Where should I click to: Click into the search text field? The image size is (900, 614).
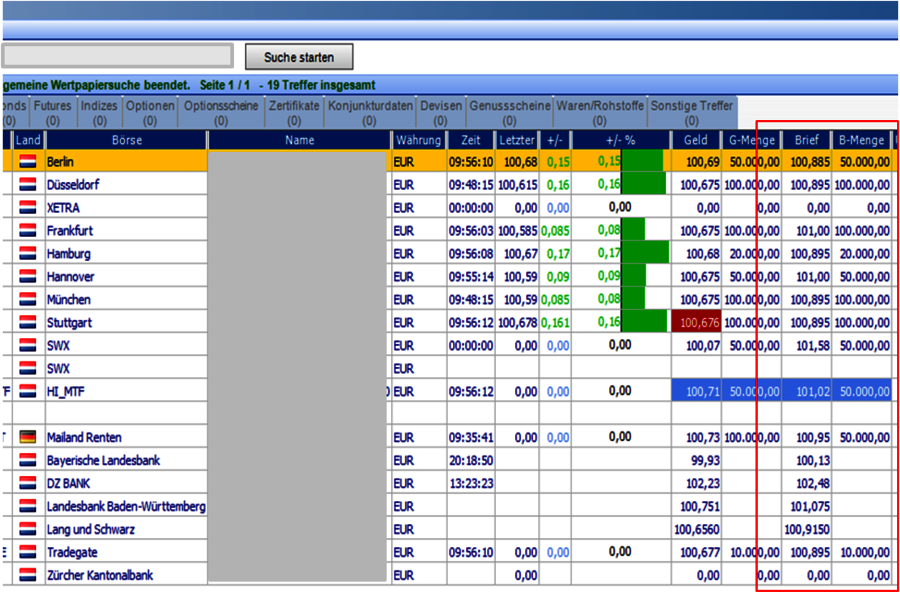pyautogui.click(x=116, y=56)
